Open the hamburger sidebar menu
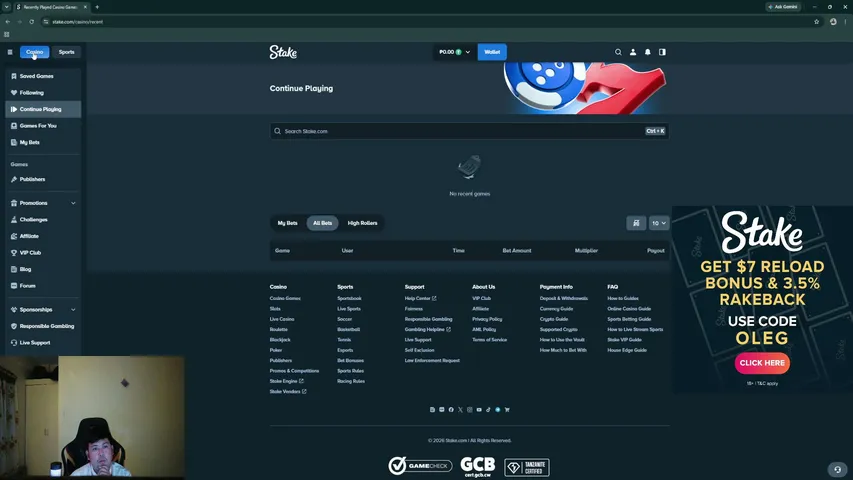Screen dimensions: 853x480 coord(10,52)
